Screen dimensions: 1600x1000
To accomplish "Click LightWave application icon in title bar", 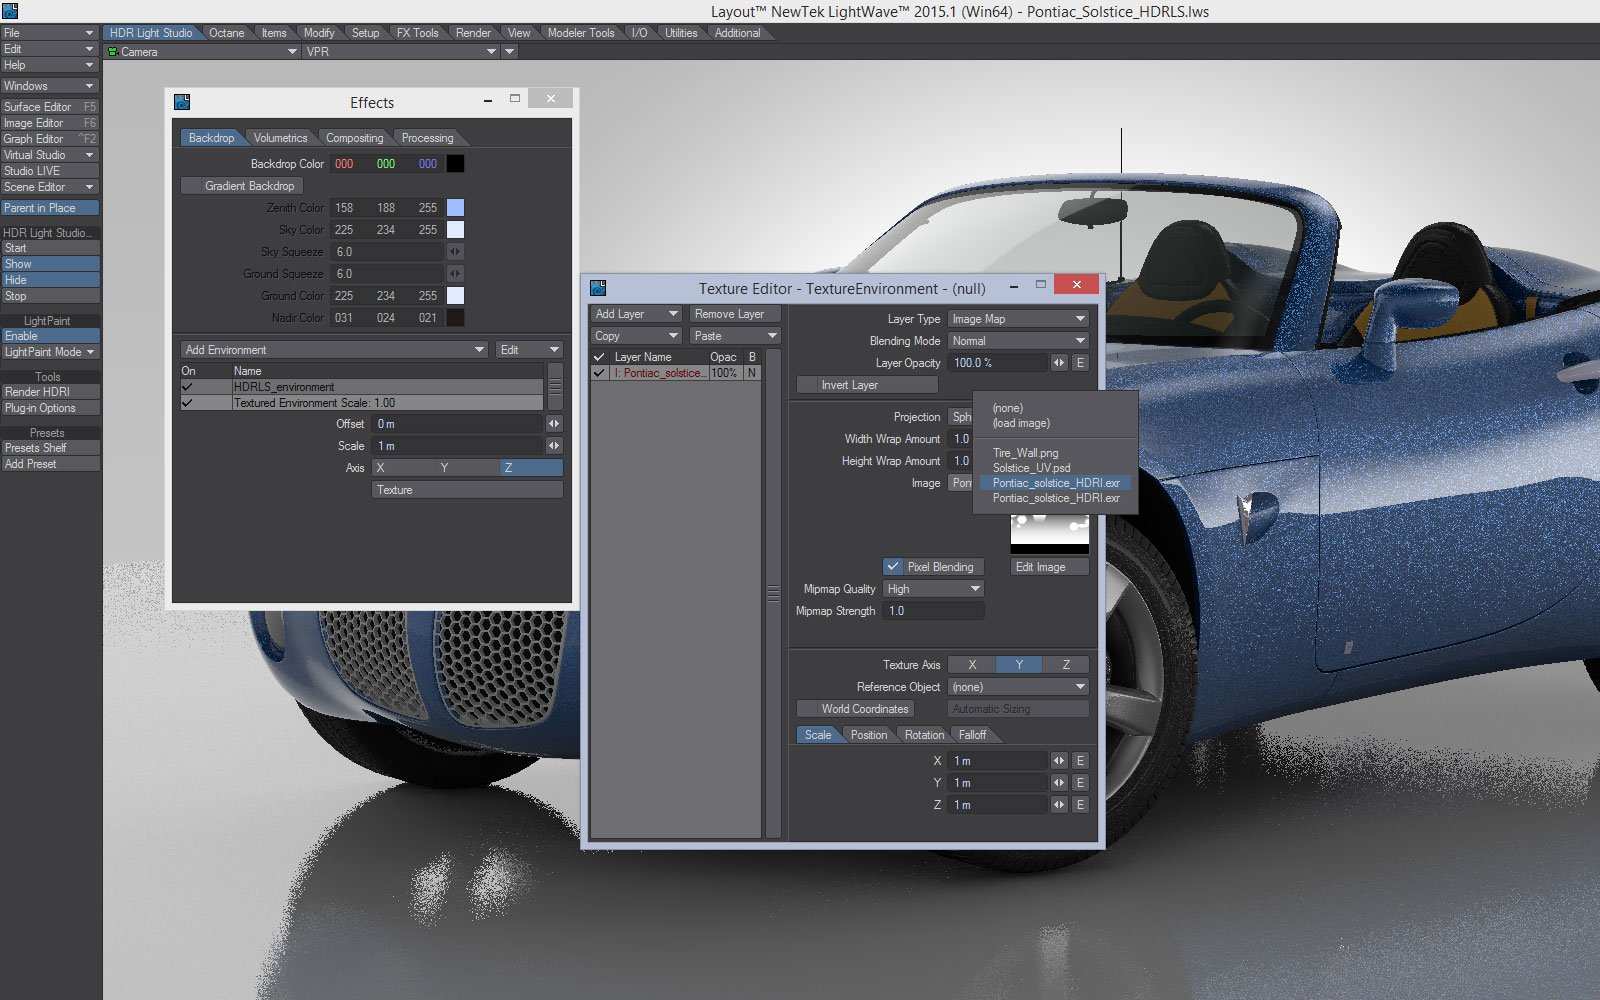I will 9,11.
